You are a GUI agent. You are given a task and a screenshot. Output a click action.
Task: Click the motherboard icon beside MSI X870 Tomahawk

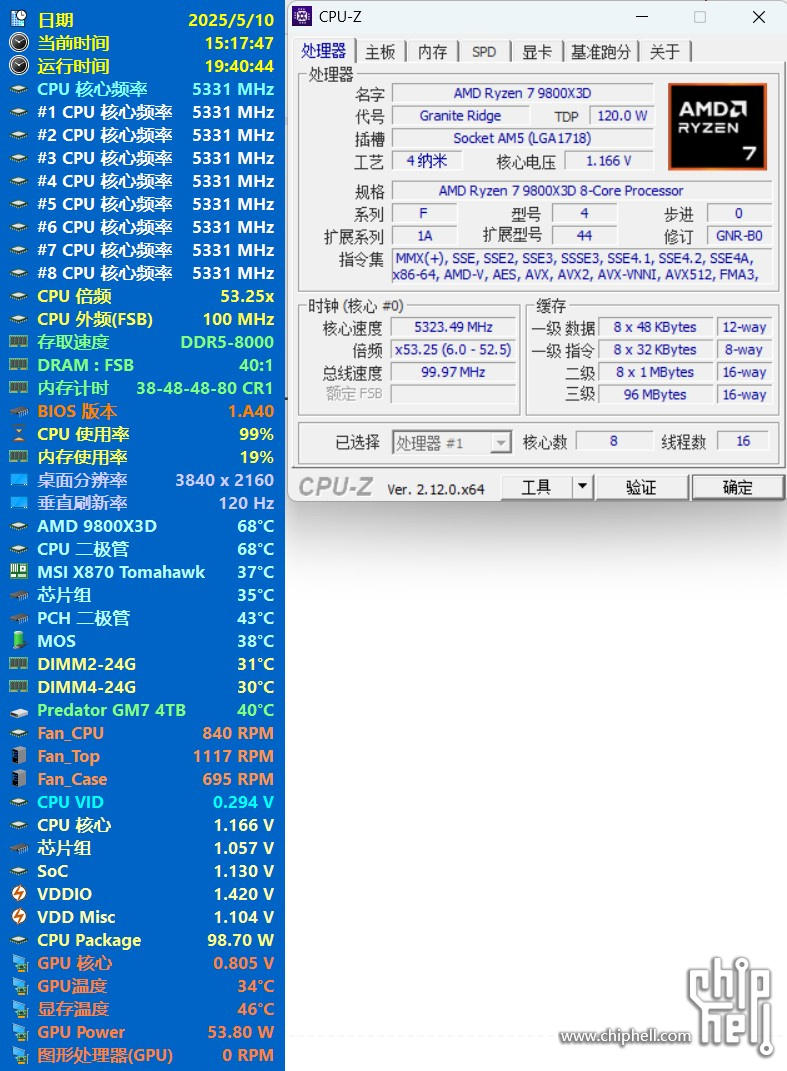pos(19,572)
